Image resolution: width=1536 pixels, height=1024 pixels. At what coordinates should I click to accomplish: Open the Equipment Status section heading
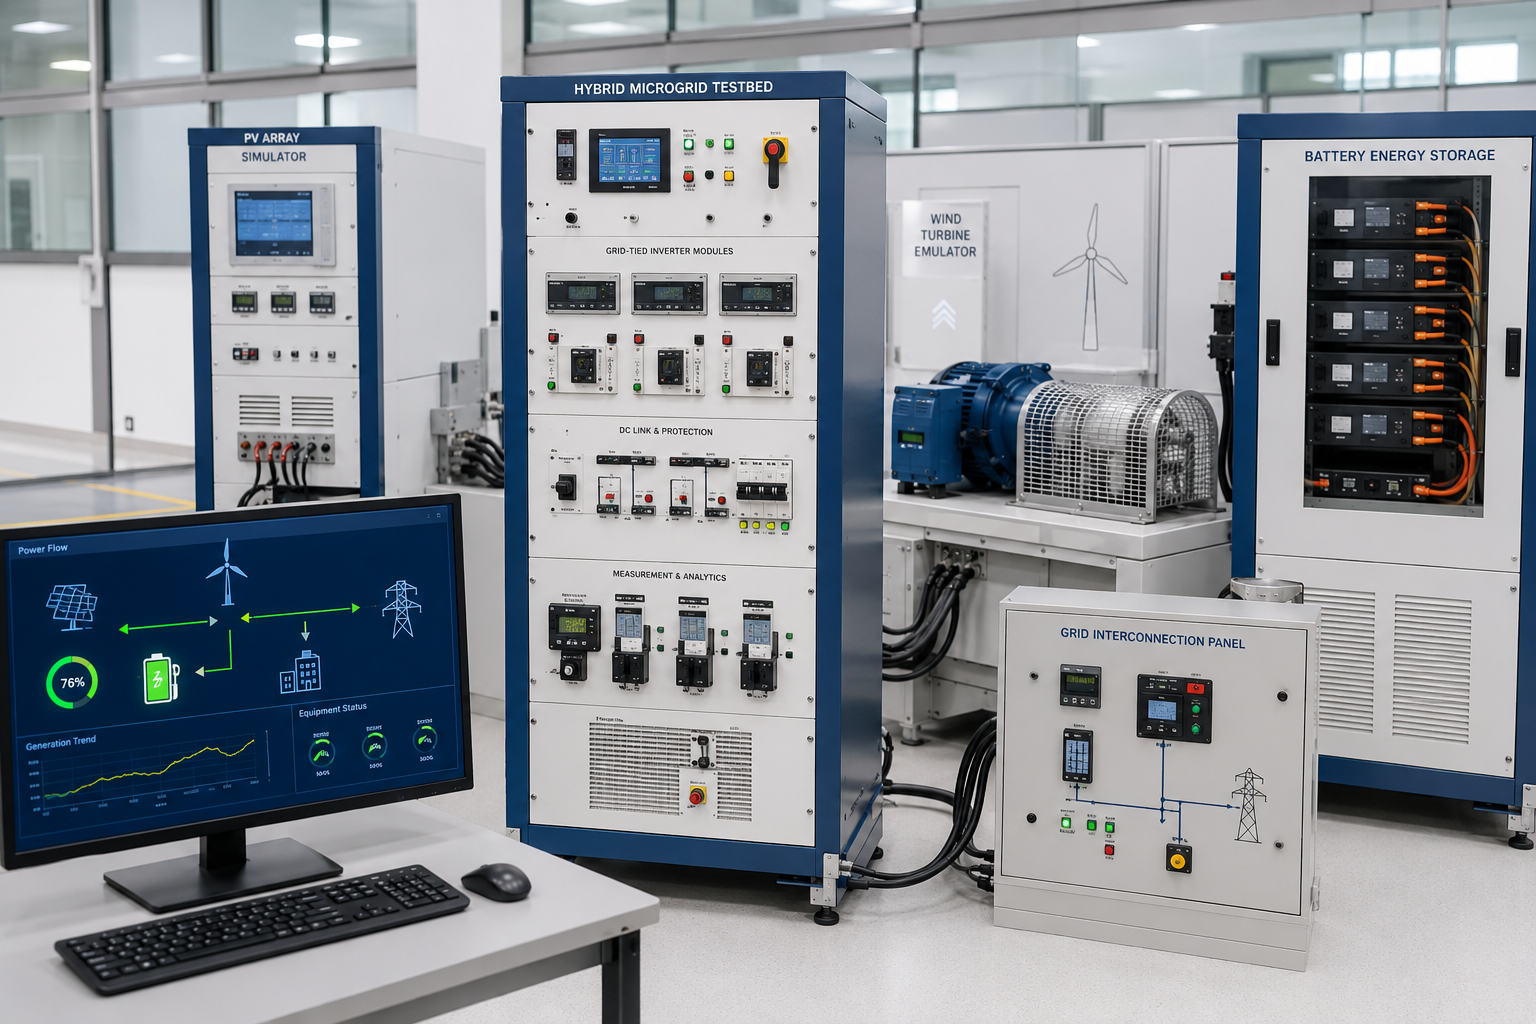333,709
